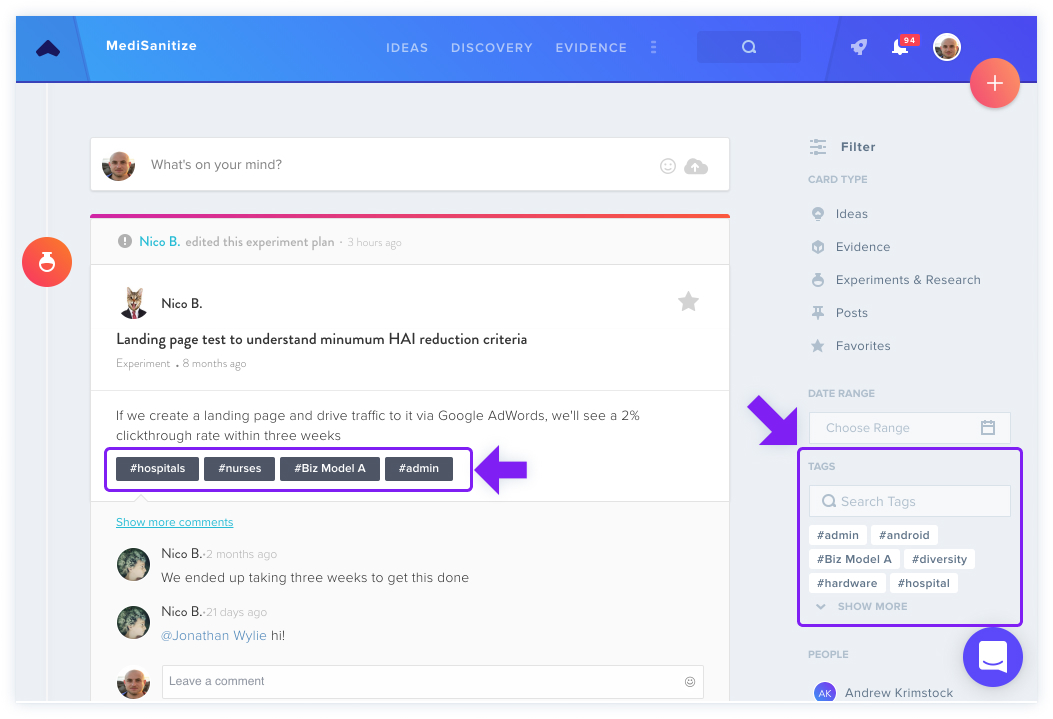Viewport: 1053px width, 719px height.
Task: Click the red plus create button
Action: tap(995, 83)
